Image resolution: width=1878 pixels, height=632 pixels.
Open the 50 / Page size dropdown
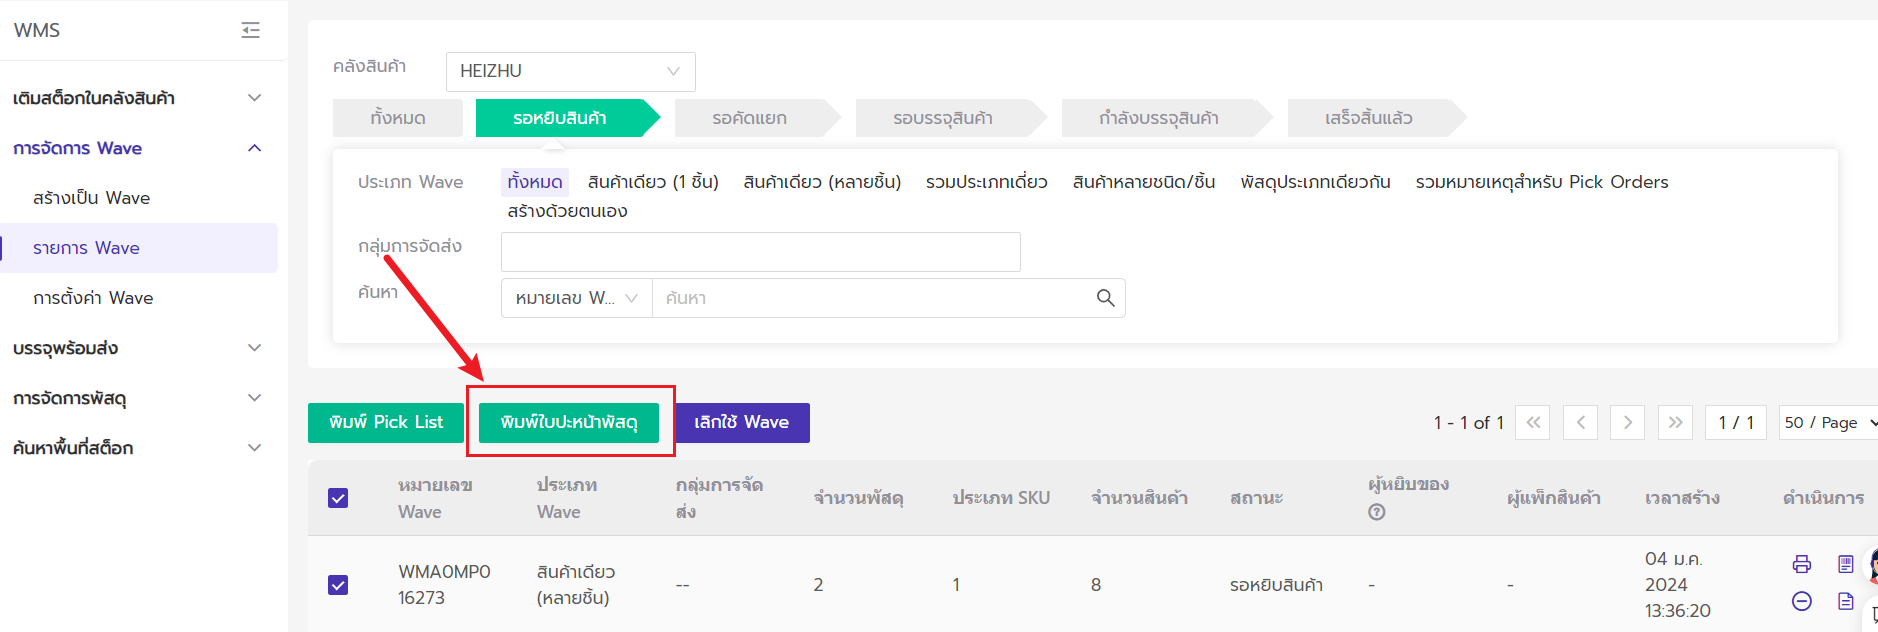pos(1830,422)
